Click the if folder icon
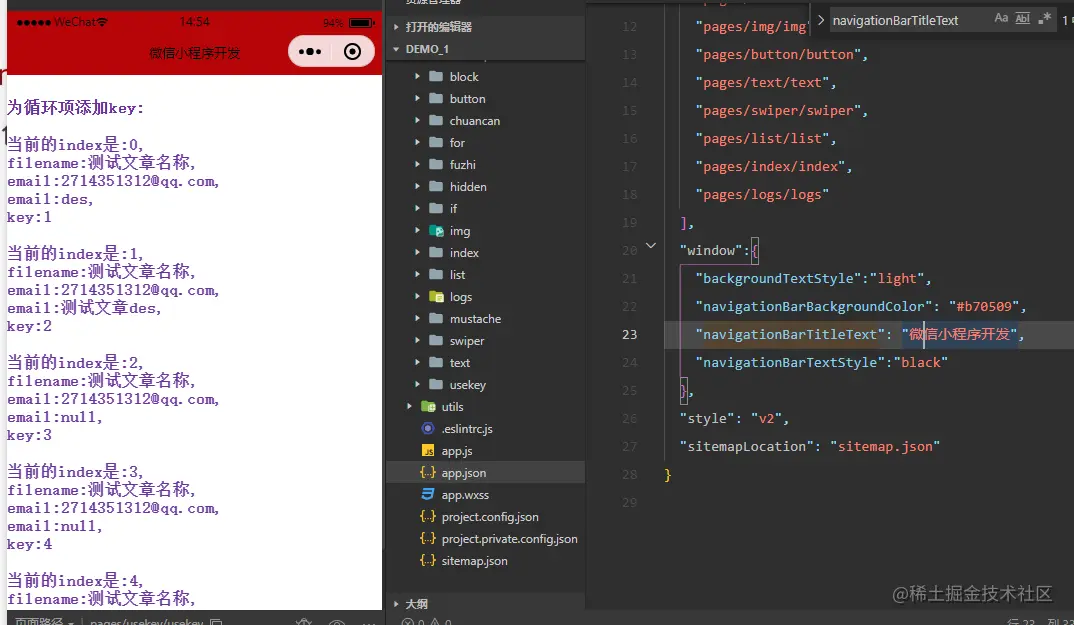 click(x=436, y=208)
